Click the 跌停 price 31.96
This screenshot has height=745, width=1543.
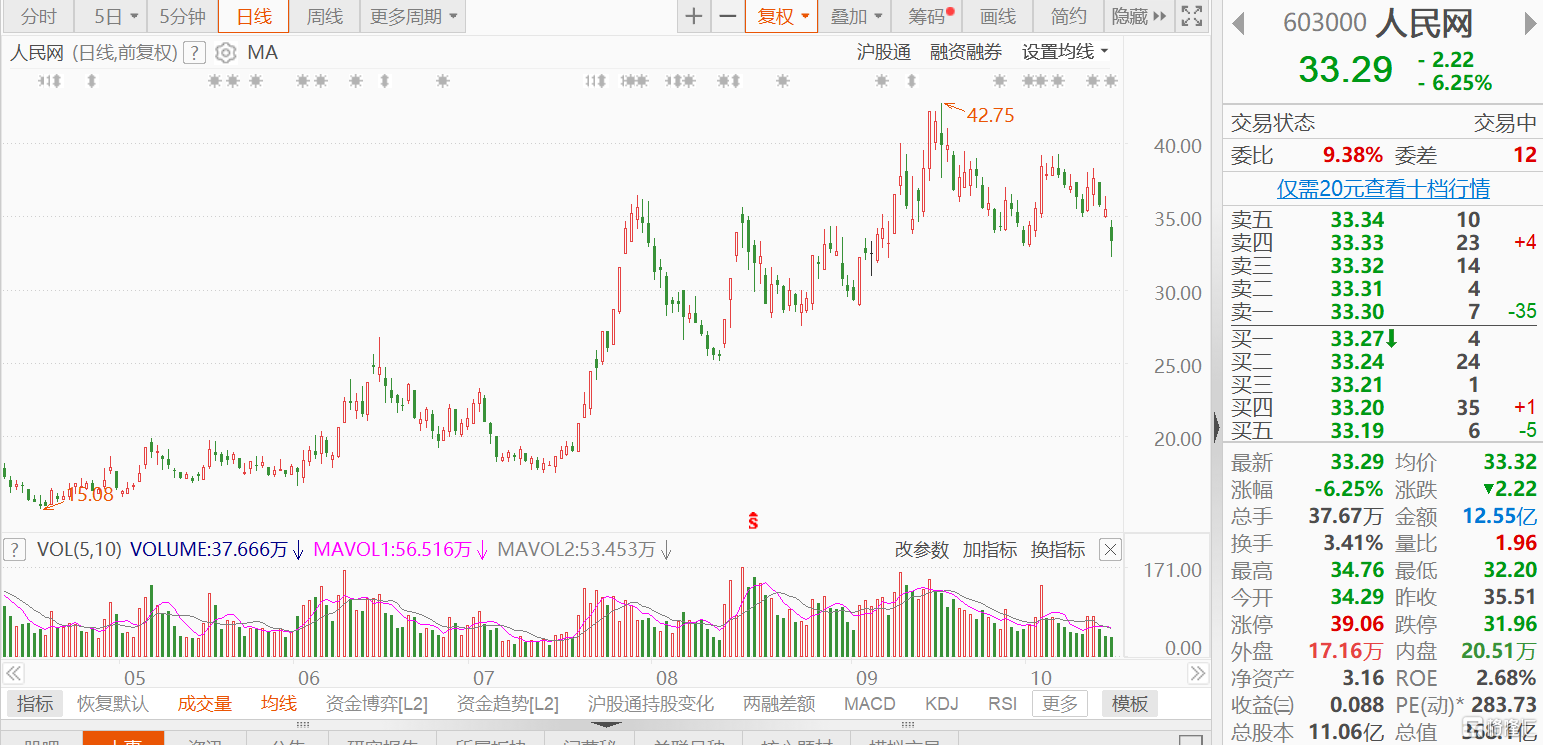tap(1509, 624)
